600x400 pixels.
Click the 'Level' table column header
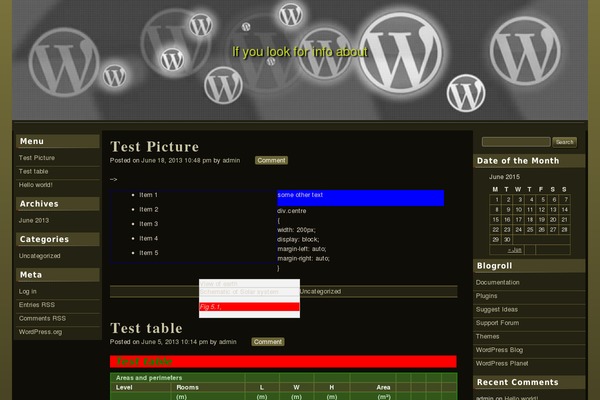[x=124, y=387]
